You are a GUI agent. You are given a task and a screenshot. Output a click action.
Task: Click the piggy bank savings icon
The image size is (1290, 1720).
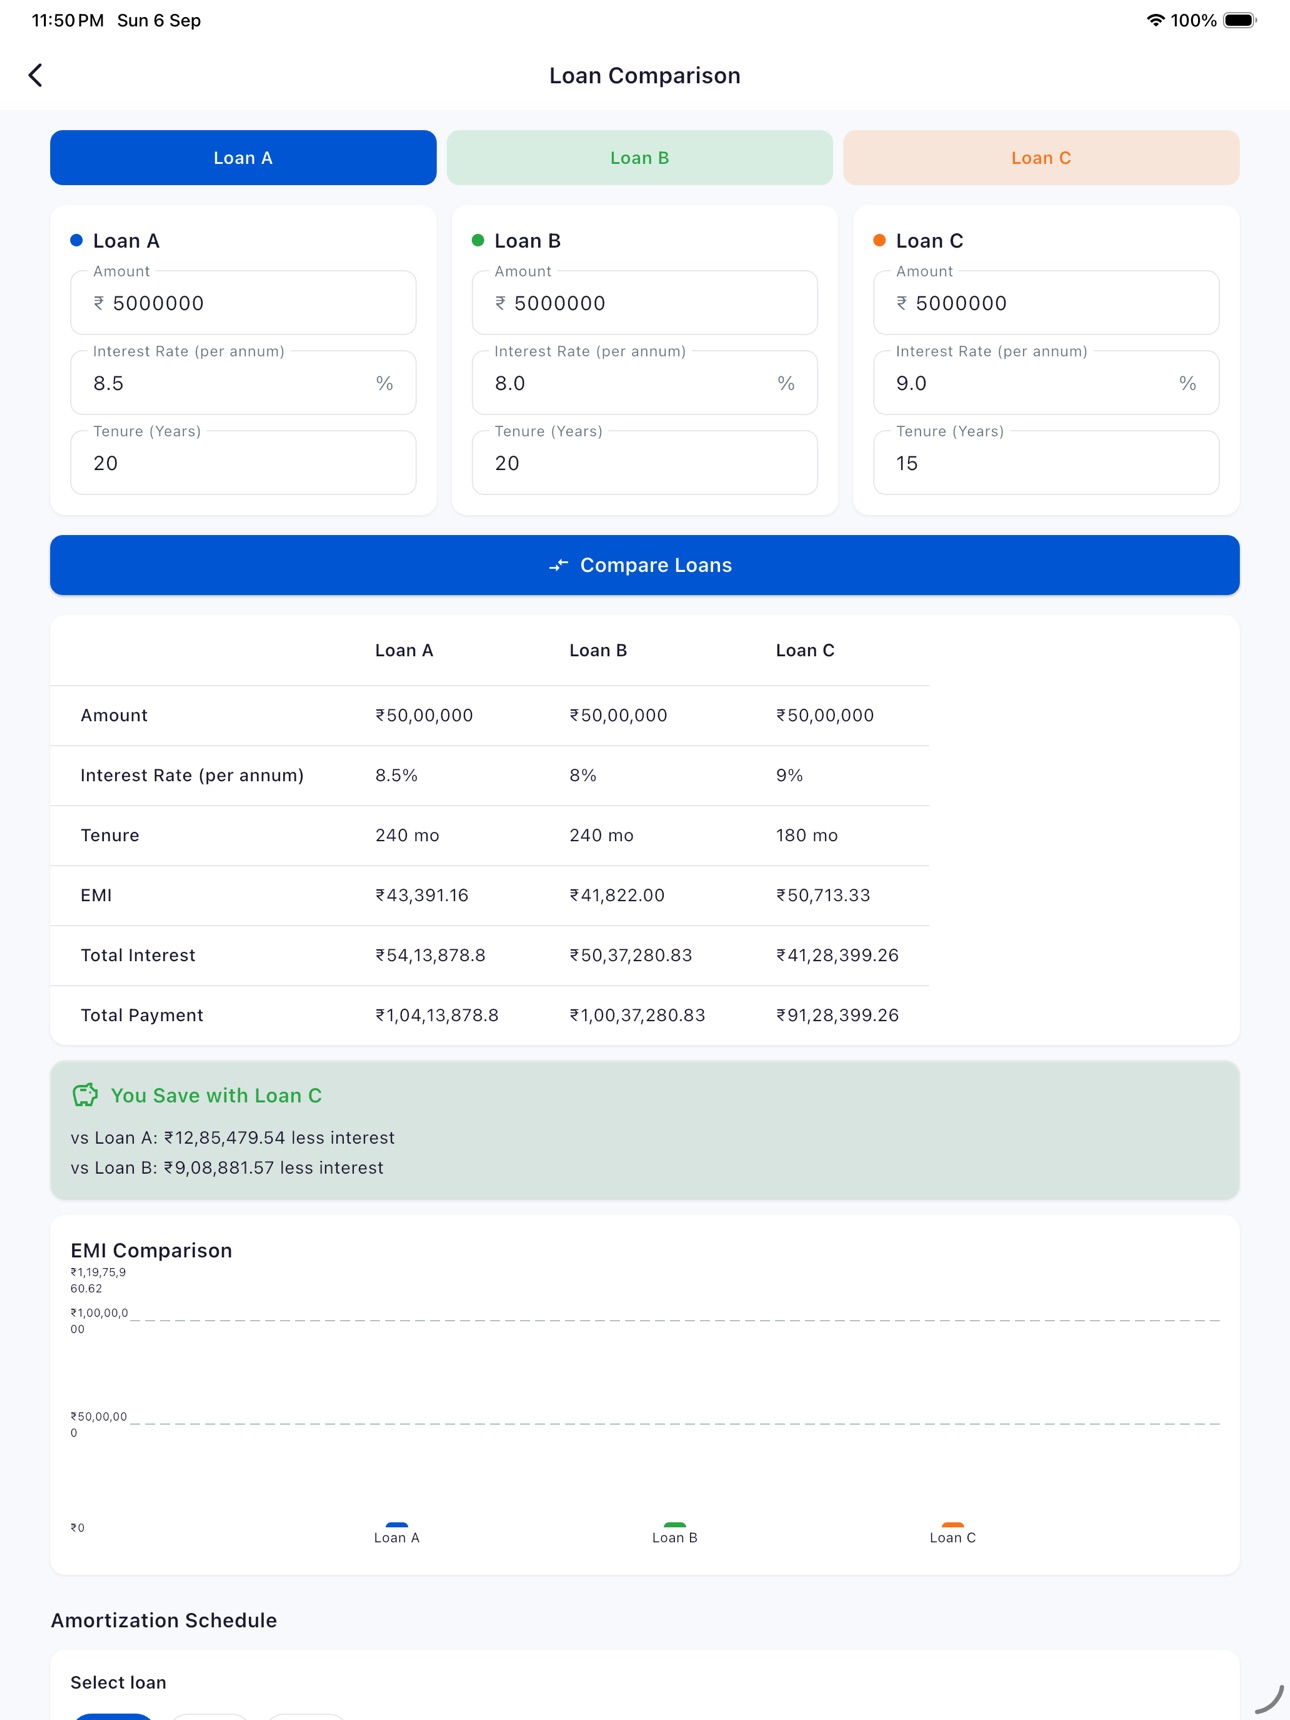(85, 1095)
